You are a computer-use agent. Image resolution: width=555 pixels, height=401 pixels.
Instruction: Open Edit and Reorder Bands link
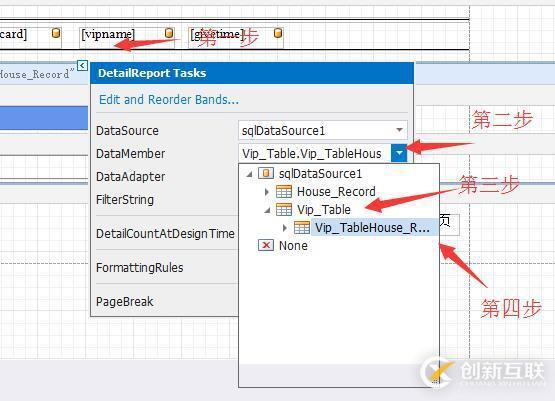pyautogui.click(x=169, y=99)
